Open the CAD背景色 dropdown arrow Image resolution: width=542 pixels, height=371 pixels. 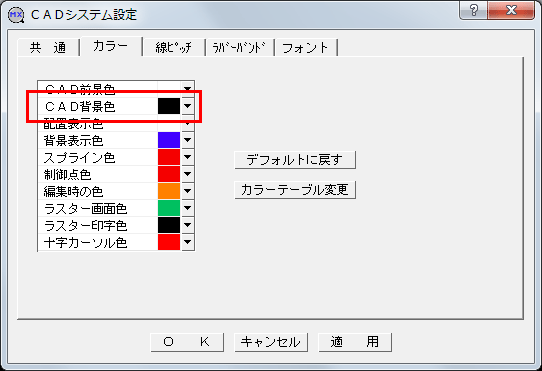tap(187, 106)
